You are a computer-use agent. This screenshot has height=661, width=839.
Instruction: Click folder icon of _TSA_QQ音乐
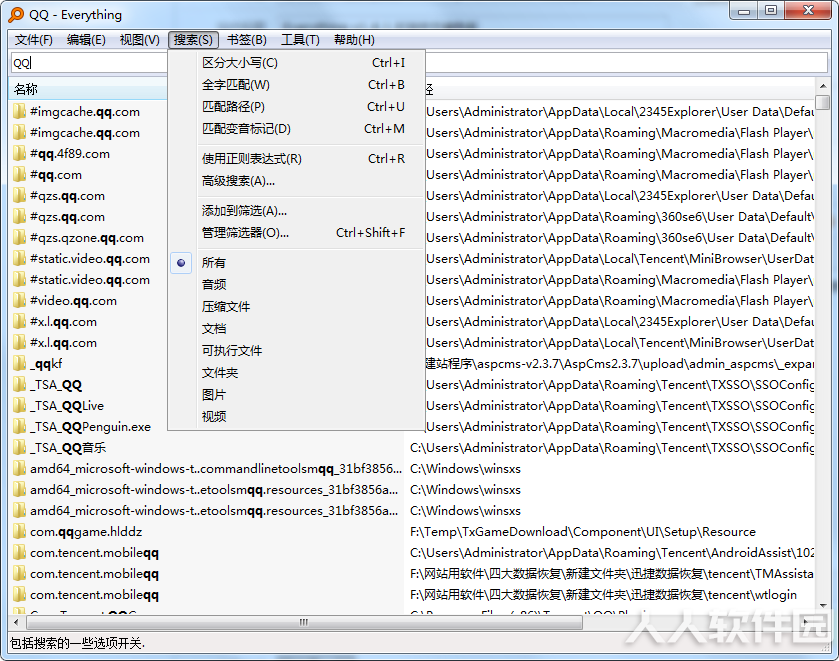click(x=19, y=447)
